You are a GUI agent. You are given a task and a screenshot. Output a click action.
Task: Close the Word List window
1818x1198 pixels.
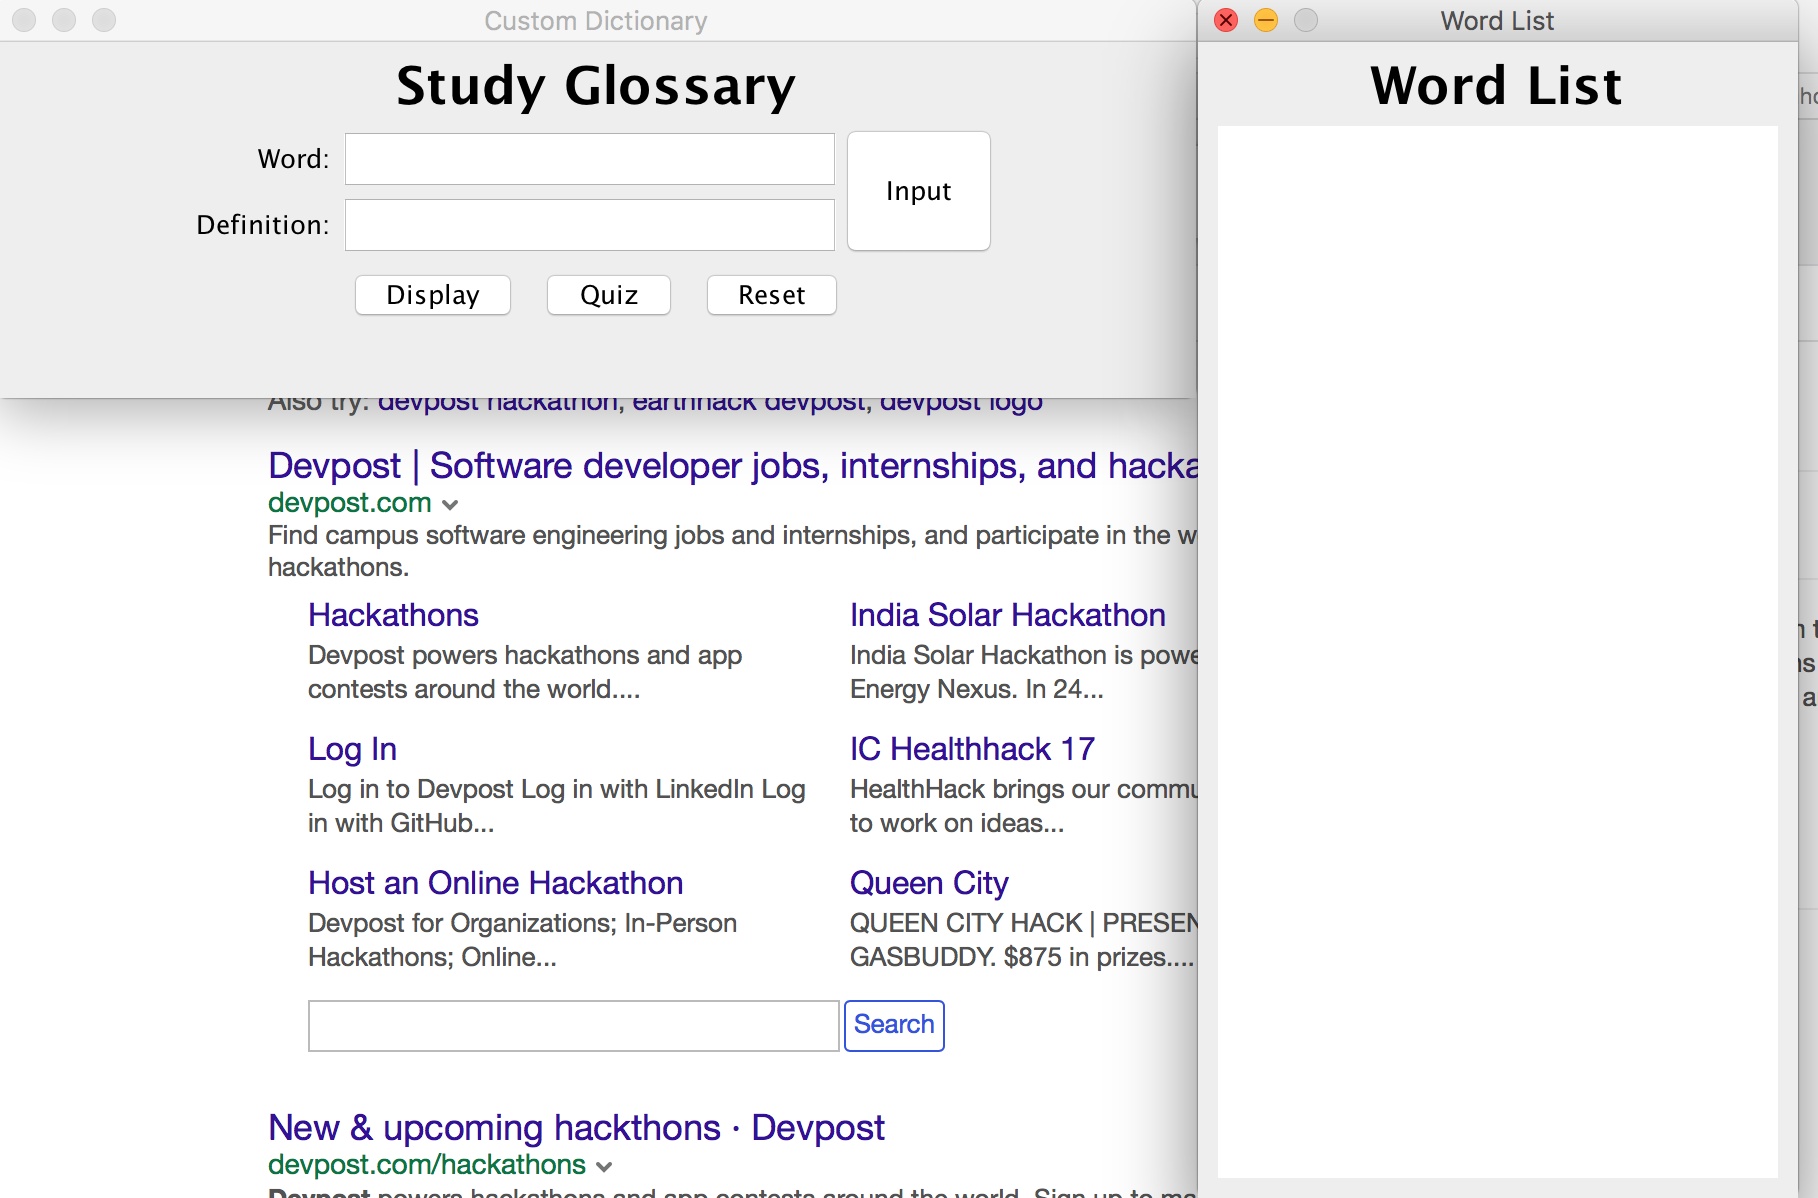pos(1226,20)
